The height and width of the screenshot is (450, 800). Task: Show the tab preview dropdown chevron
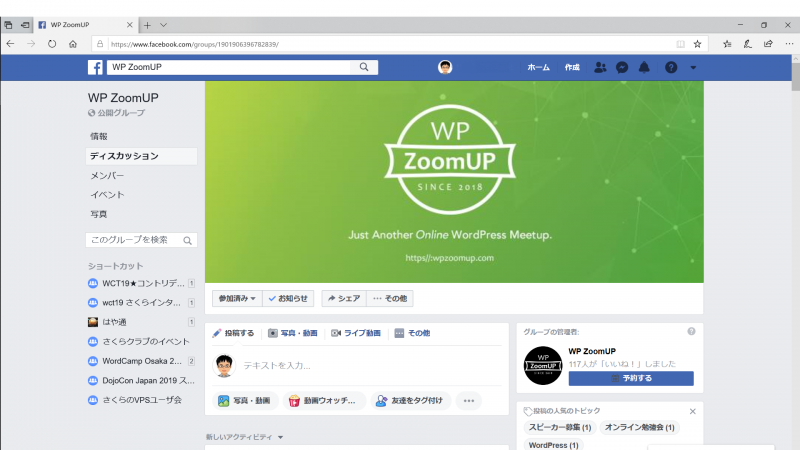tap(163, 25)
